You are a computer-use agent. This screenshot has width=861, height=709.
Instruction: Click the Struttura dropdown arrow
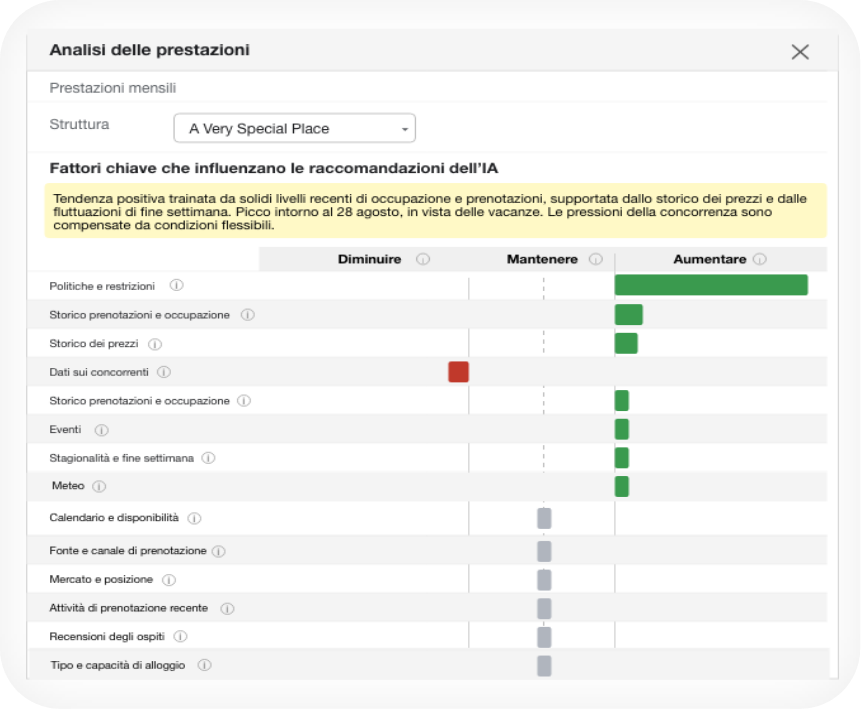pyautogui.click(x=405, y=130)
